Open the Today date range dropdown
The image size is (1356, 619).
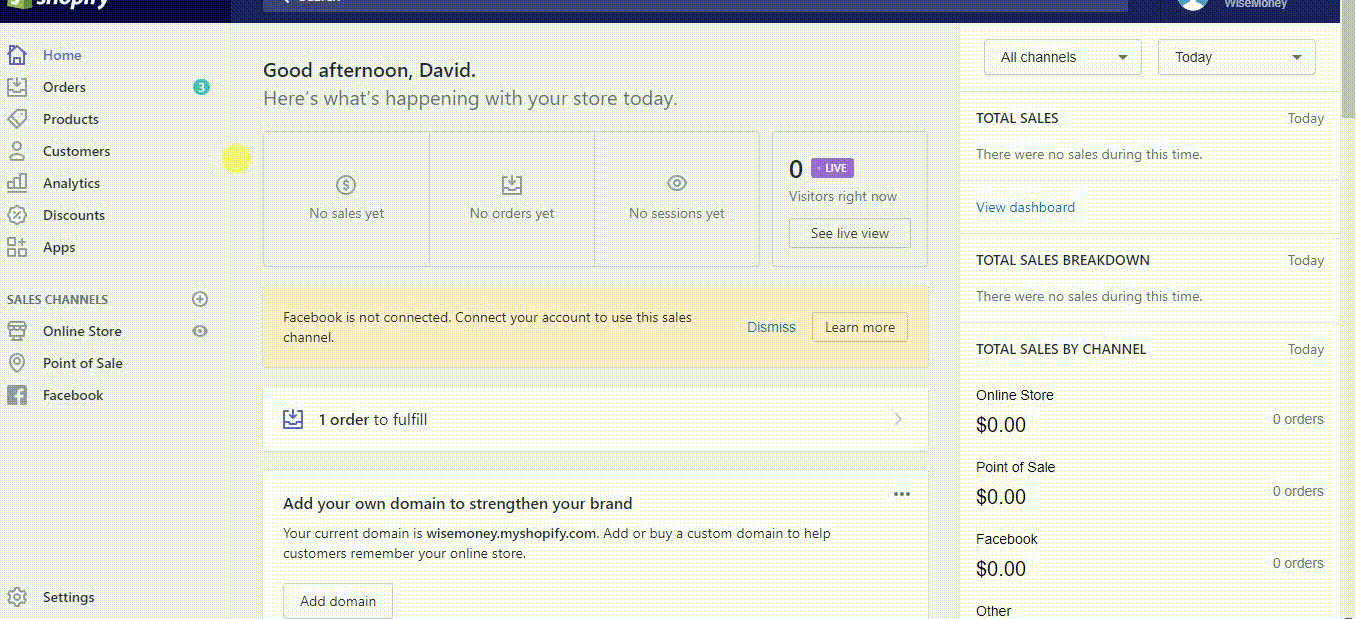[1236, 57]
